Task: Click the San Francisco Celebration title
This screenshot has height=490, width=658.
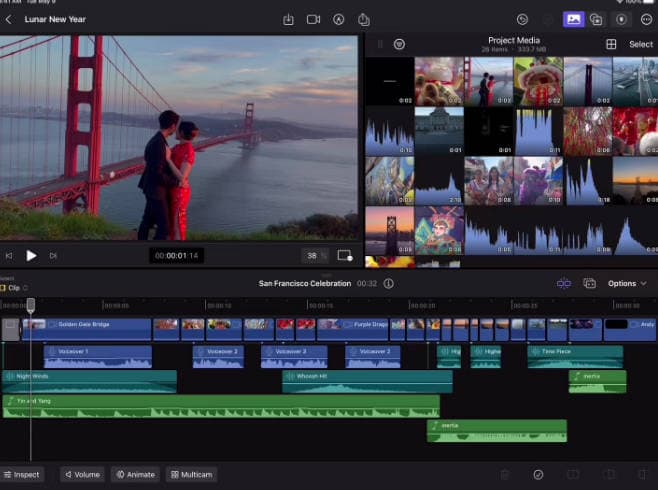Action: coord(305,284)
